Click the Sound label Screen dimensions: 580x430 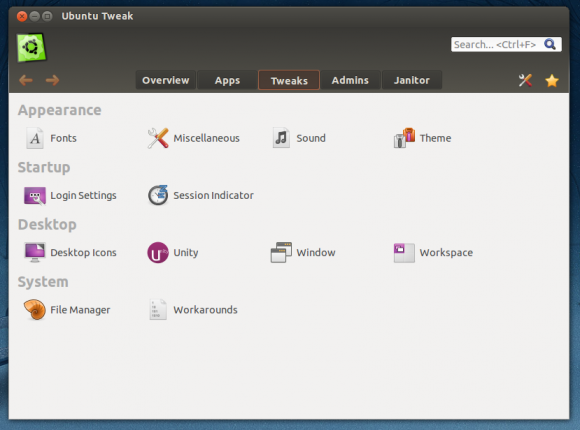pyautogui.click(x=311, y=138)
